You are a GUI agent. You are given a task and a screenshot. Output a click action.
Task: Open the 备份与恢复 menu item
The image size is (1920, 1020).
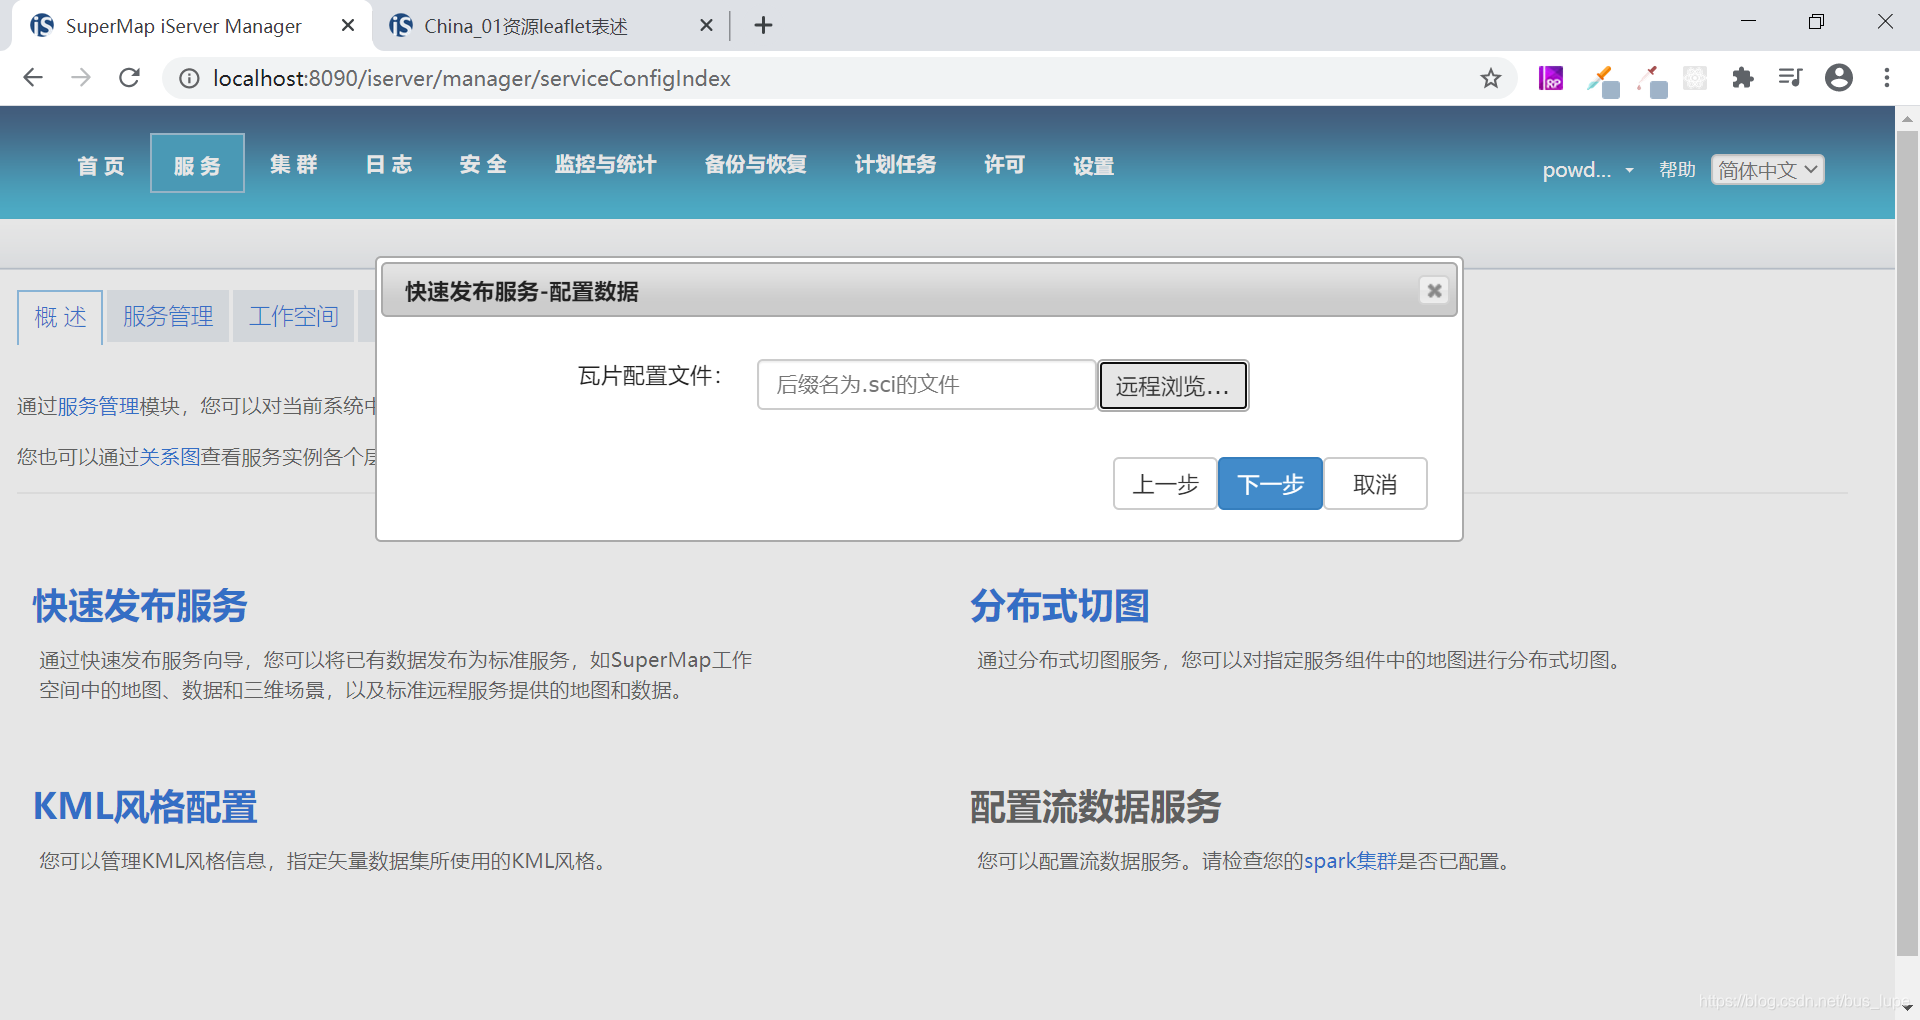(756, 164)
